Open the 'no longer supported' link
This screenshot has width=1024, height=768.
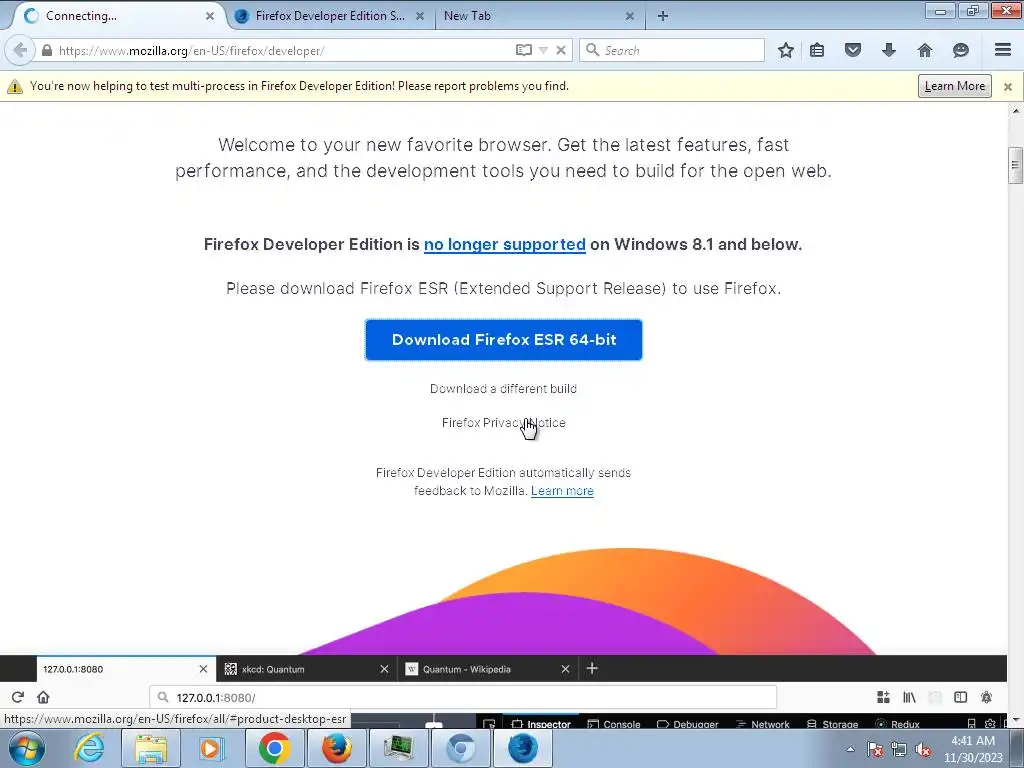click(x=504, y=244)
